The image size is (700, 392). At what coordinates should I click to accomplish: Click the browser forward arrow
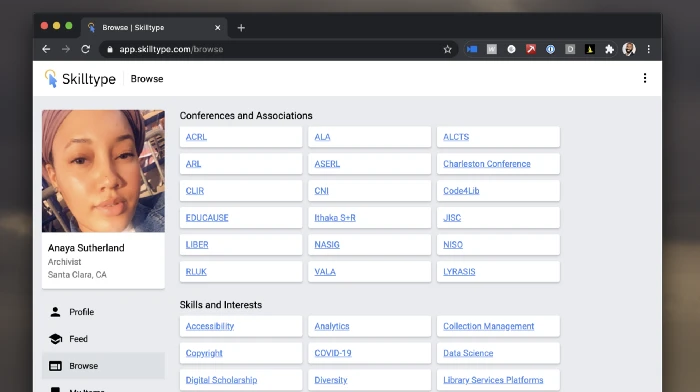66,49
